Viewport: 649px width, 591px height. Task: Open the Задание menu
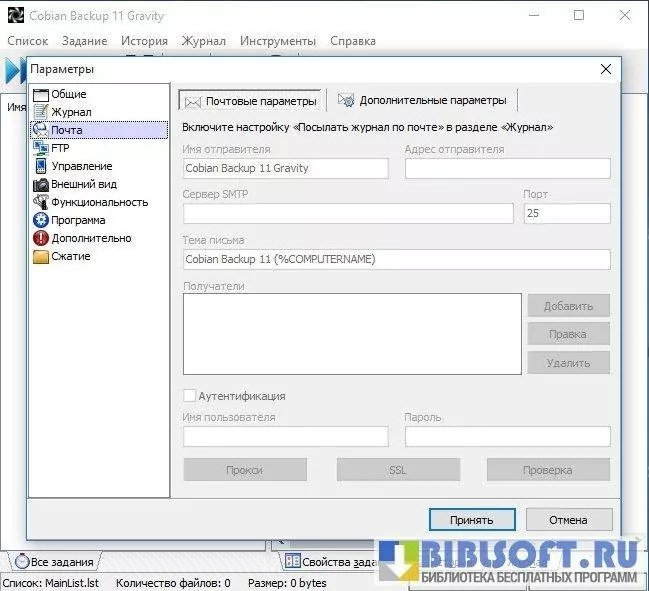click(84, 41)
